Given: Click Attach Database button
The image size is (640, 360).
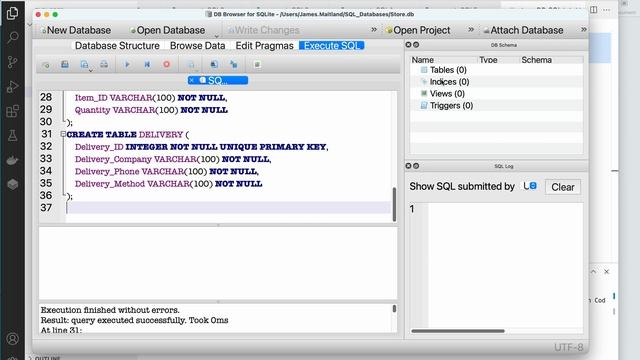Looking at the screenshot, I should coord(523,30).
